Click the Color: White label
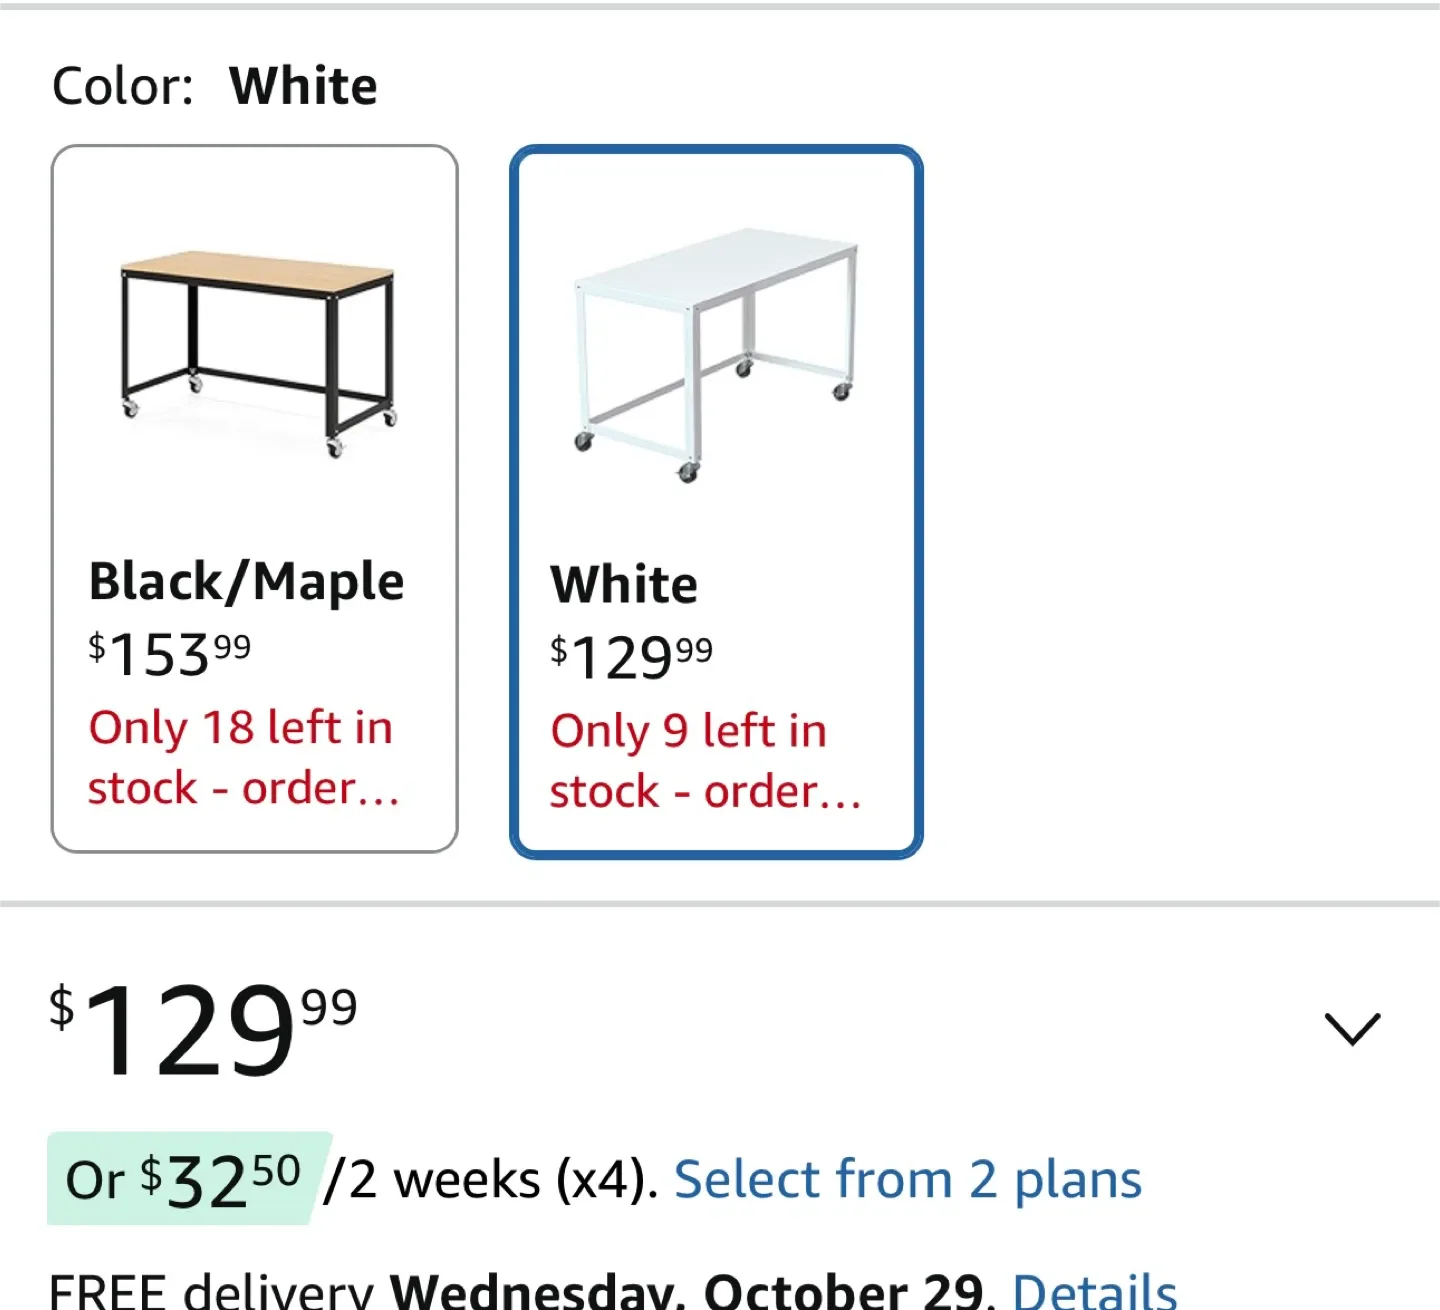1440x1310 pixels. pyautogui.click(x=213, y=84)
